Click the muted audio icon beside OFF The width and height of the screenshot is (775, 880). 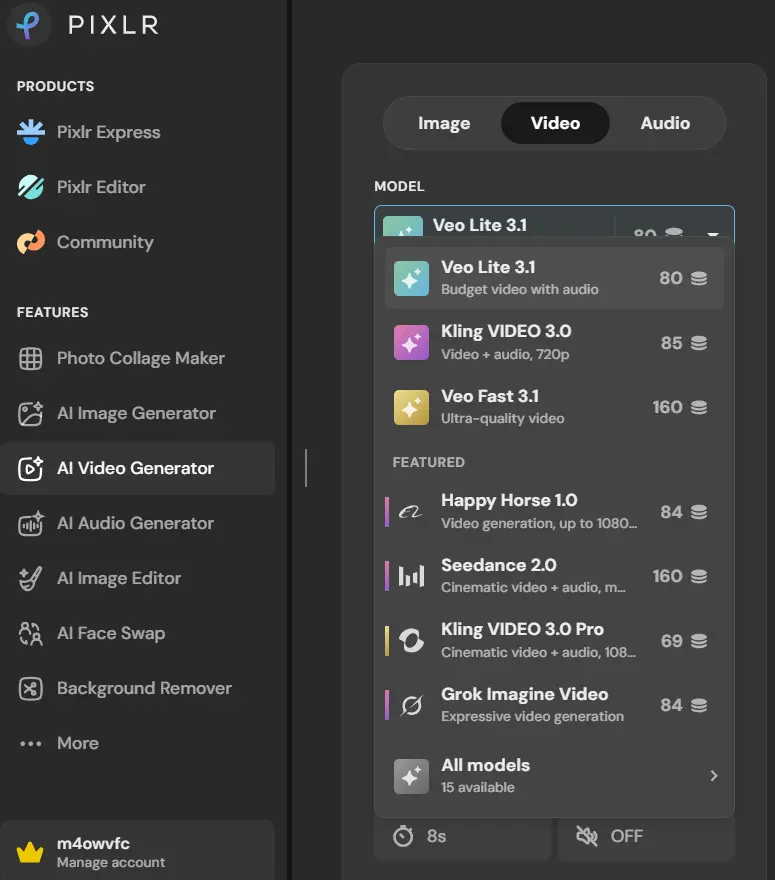[x=587, y=836]
